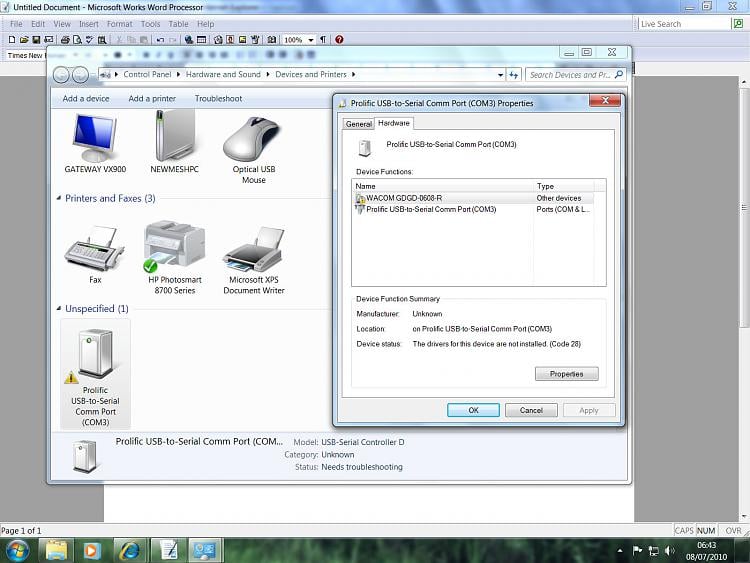The width and height of the screenshot is (750, 563).
Task: Select the Optical USB Mouse device
Action: 254,150
